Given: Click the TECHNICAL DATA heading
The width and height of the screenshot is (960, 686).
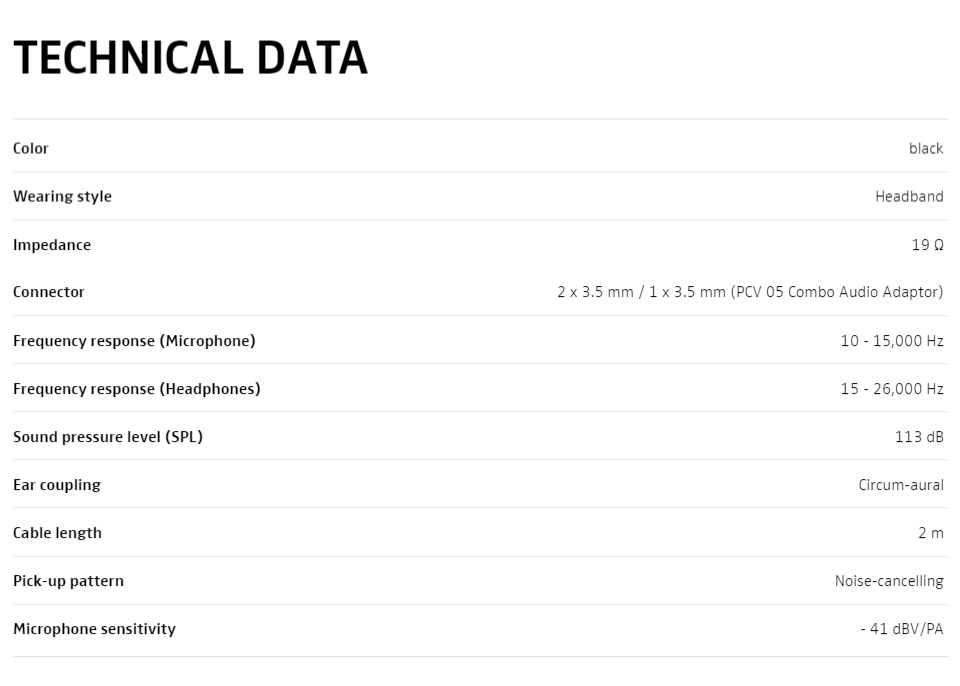Looking at the screenshot, I should [x=190, y=58].
